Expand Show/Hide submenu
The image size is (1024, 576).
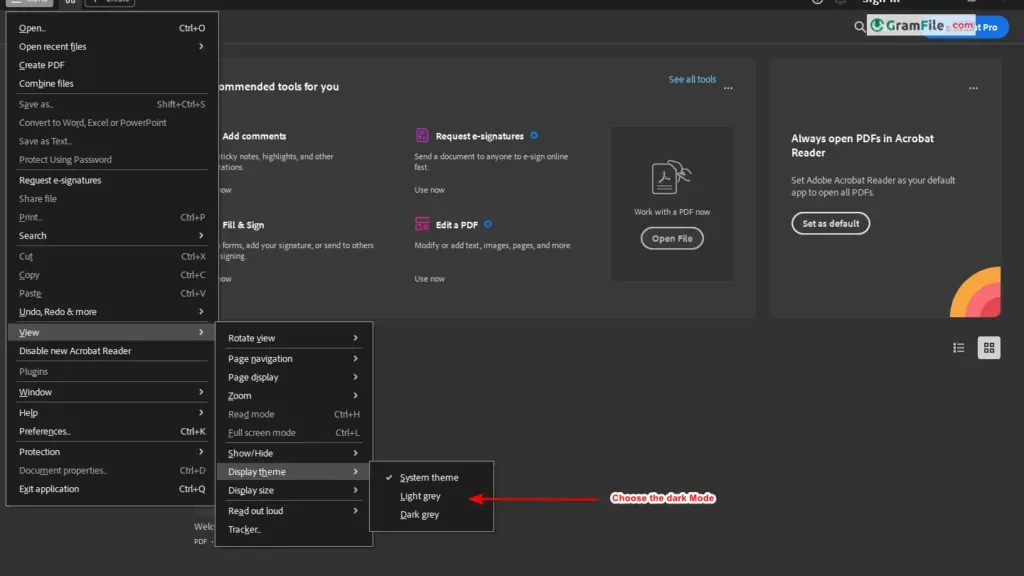coord(293,453)
